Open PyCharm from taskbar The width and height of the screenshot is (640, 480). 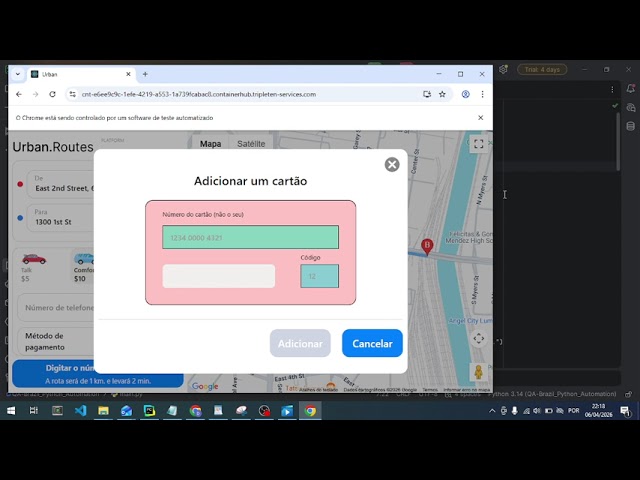149,411
